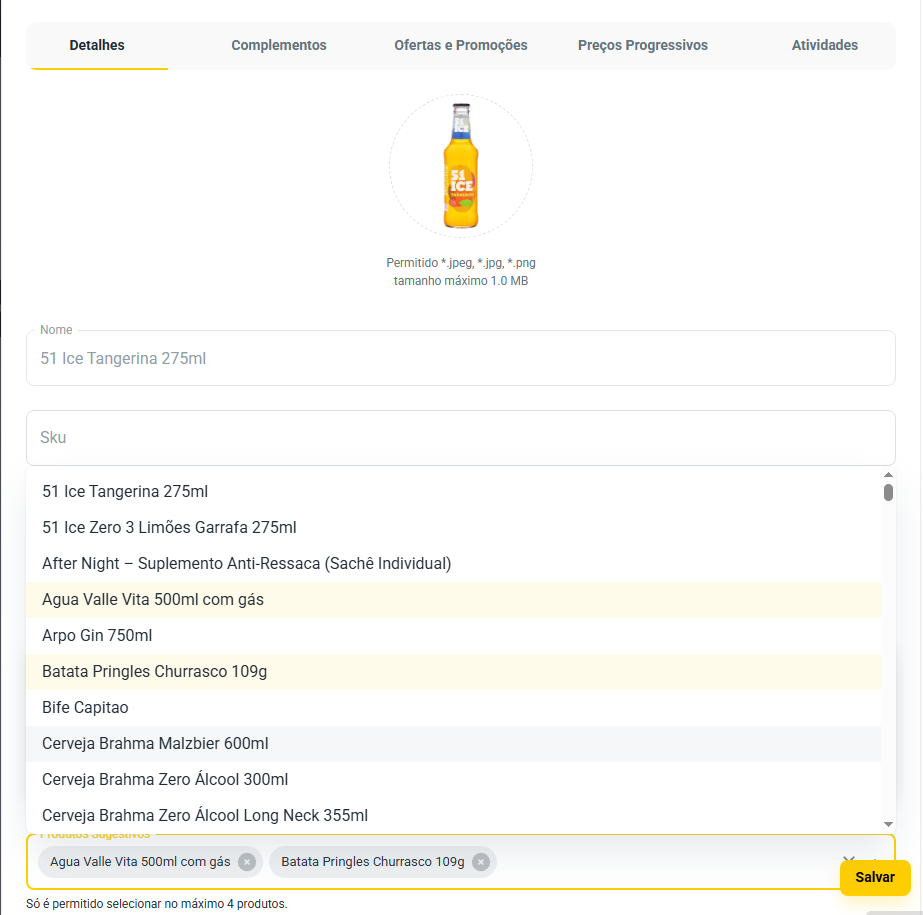The image size is (923, 915).
Task: Deselect Batata Pringles Churrasco 109g option
Action: pyautogui.click(x=453, y=671)
